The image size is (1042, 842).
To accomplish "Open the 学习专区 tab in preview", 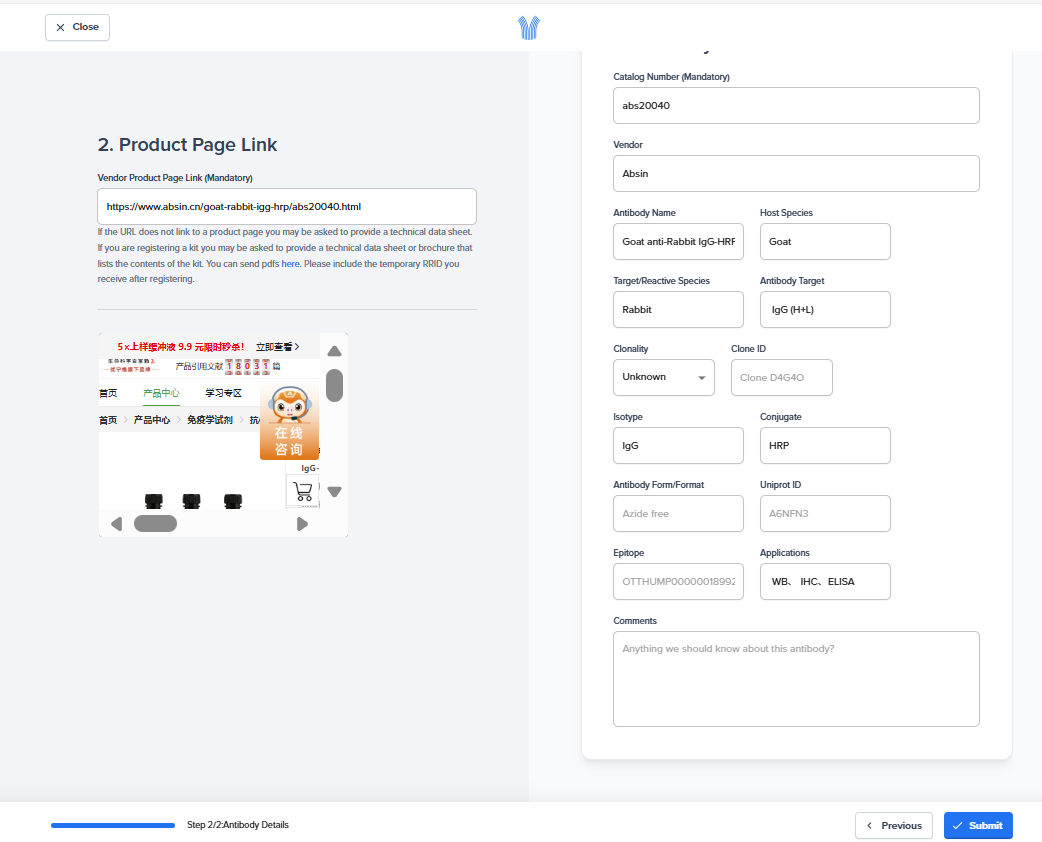I will click(x=223, y=393).
